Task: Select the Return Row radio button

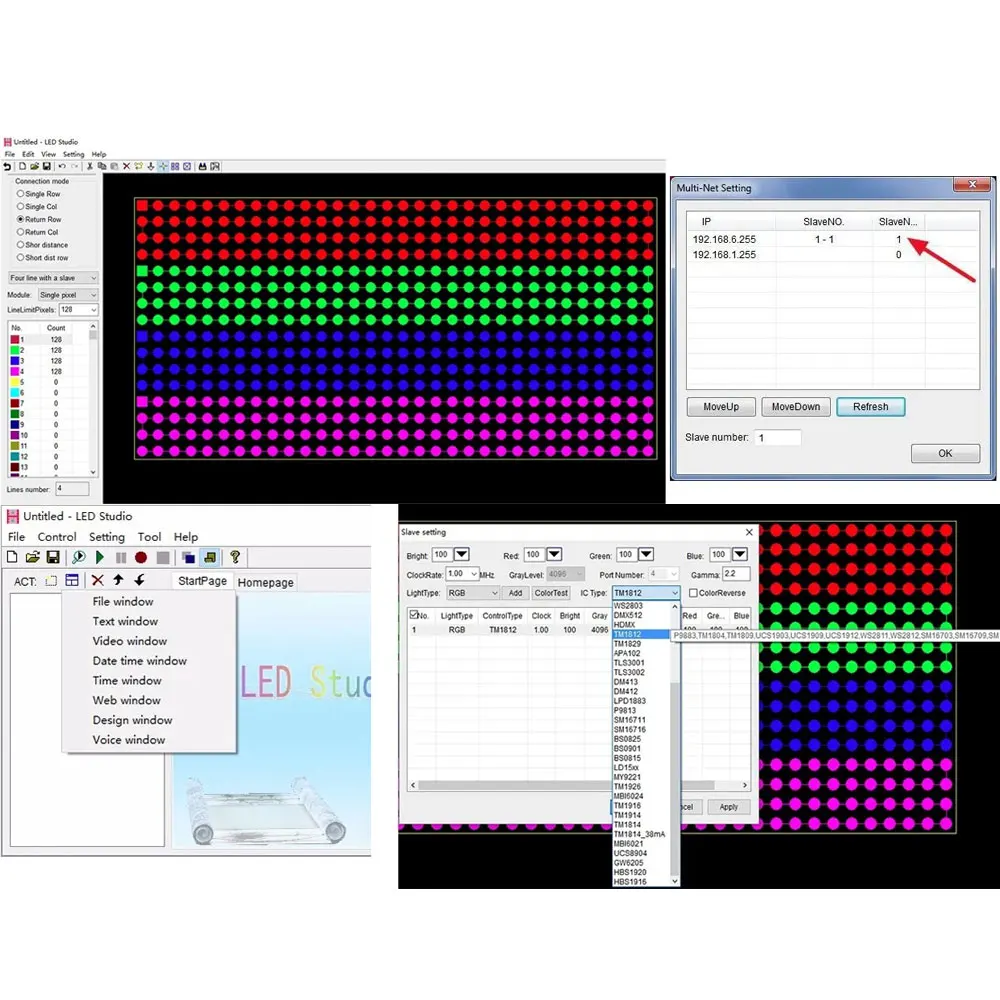Action: point(21,219)
